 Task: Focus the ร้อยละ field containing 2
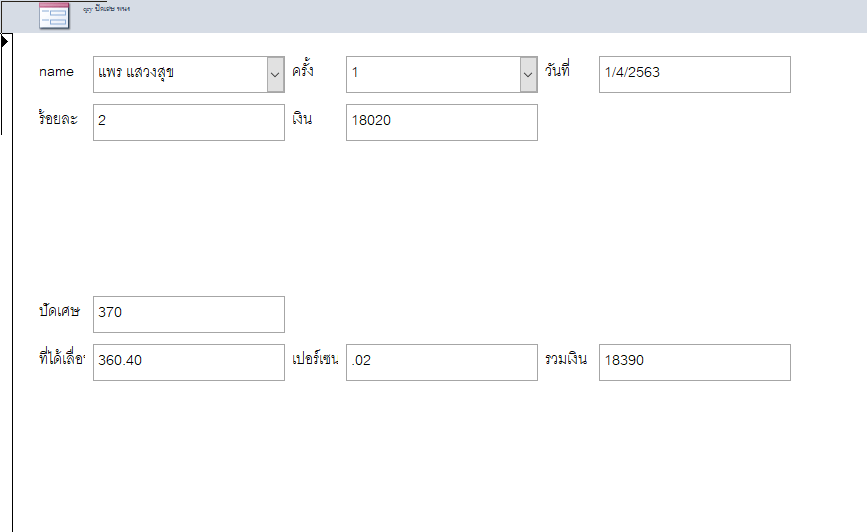188,122
